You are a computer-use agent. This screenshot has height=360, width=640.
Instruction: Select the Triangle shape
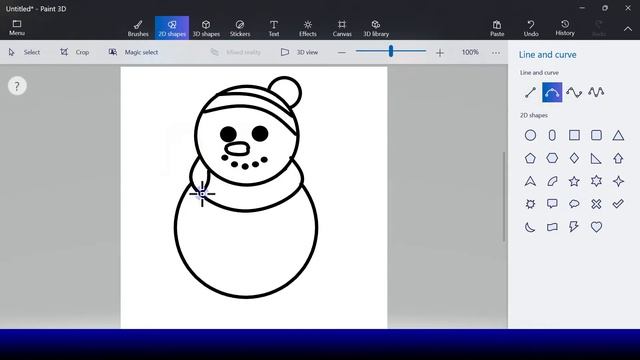(x=618, y=135)
